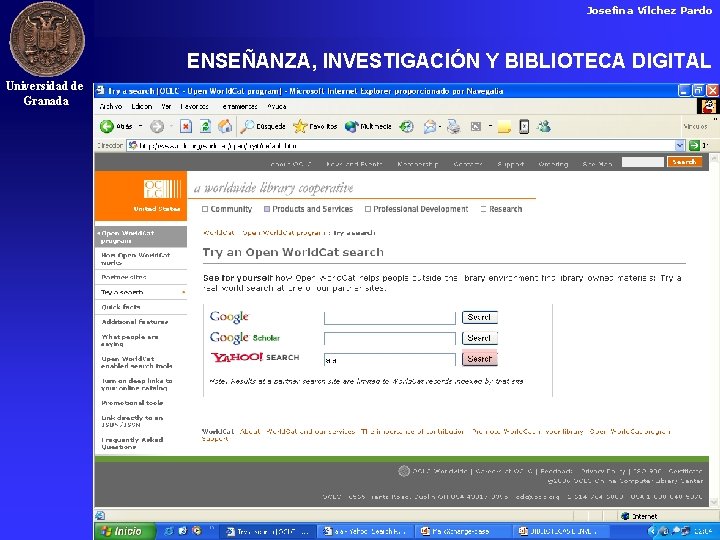
Task: Open the Home page house icon
Action: pyautogui.click(x=225, y=126)
